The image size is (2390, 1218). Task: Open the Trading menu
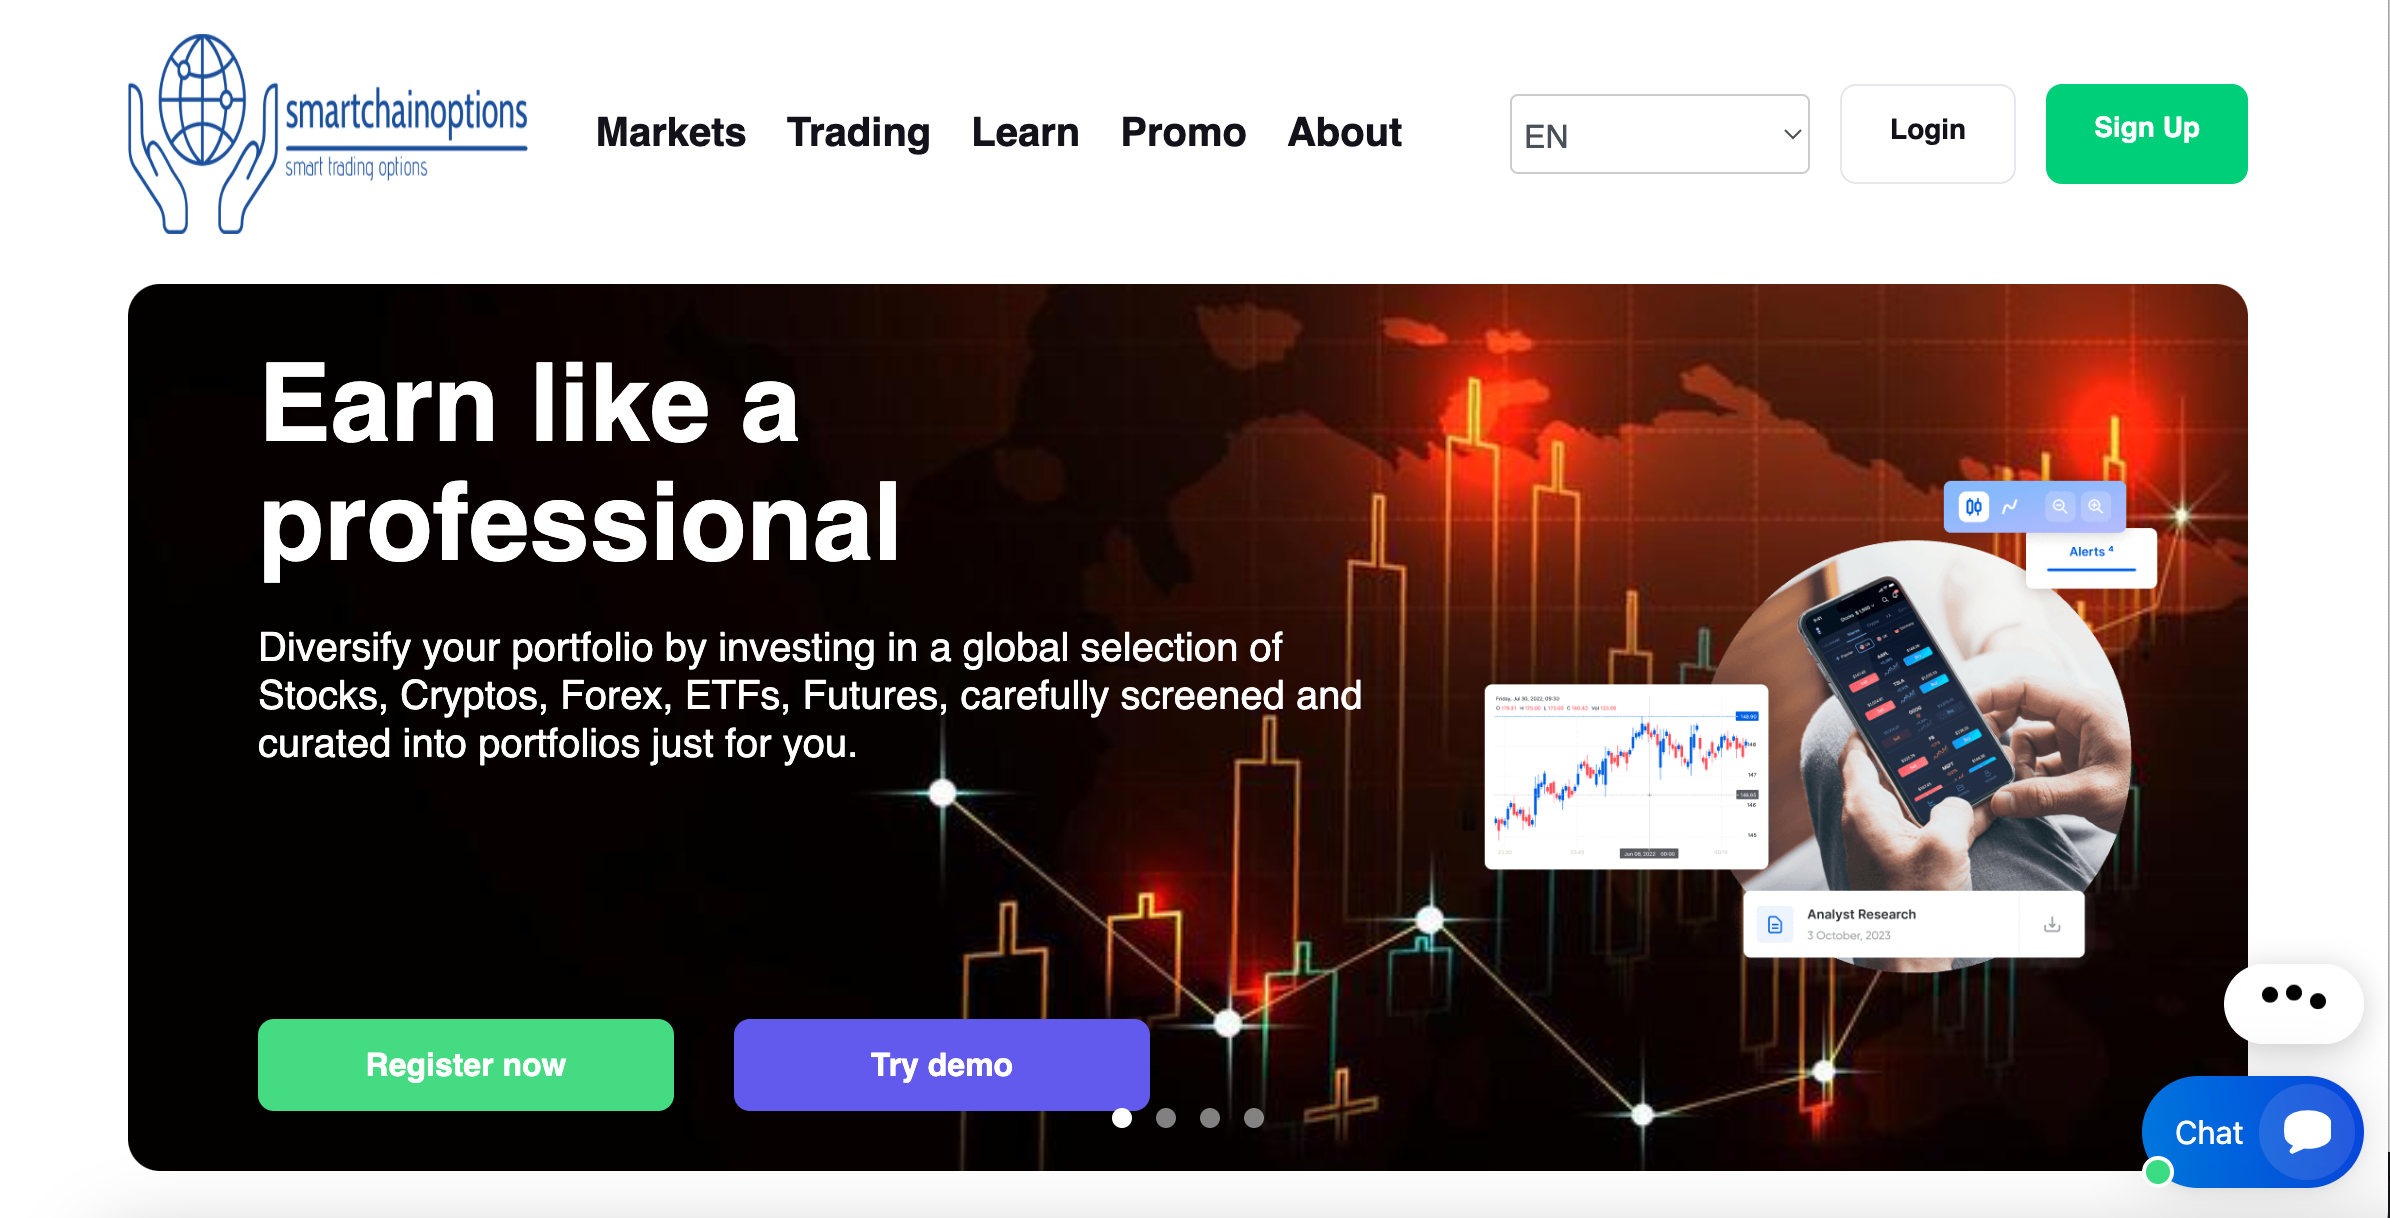click(858, 132)
